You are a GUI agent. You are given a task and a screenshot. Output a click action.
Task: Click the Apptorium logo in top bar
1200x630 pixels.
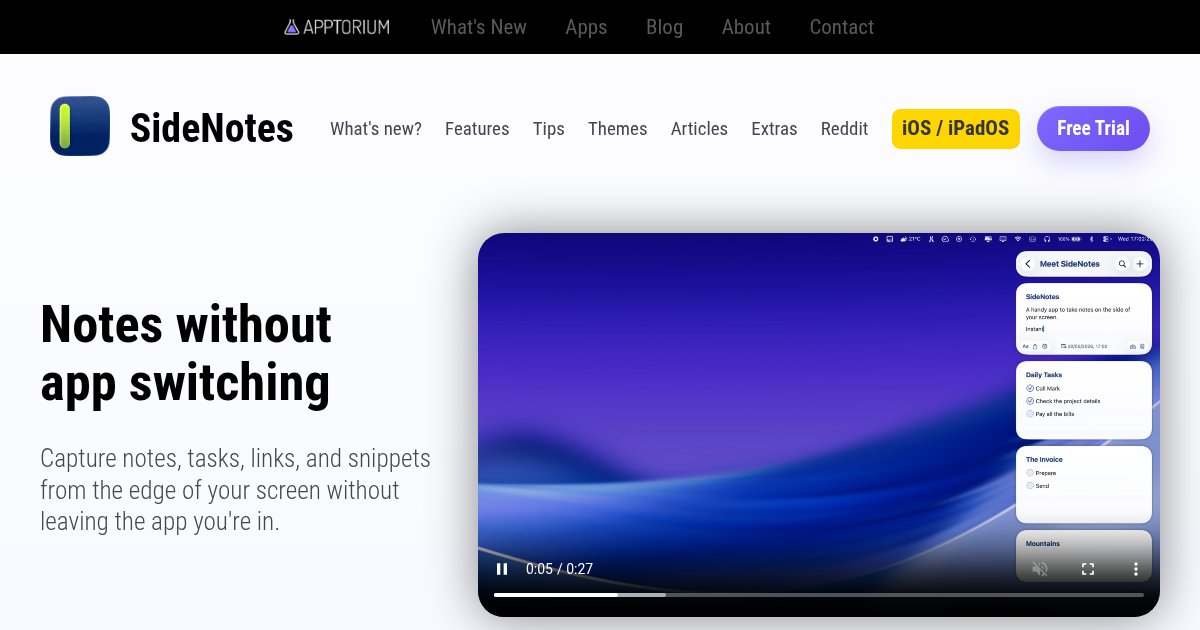337,27
